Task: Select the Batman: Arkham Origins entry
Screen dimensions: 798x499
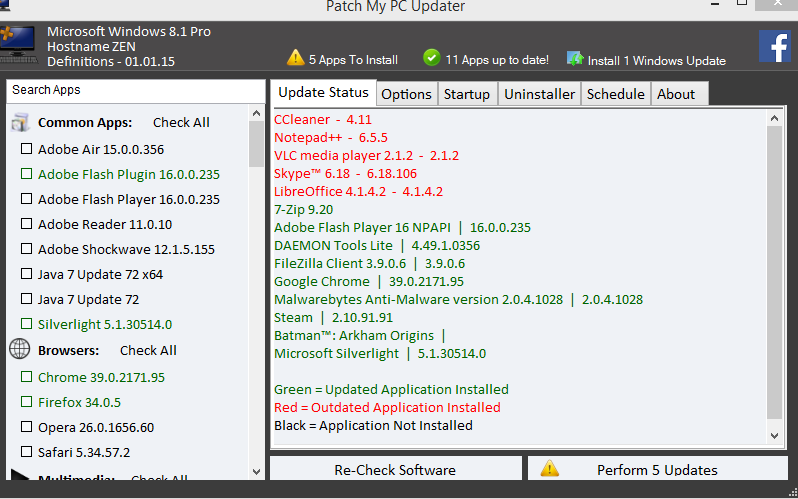Action: (360, 336)
